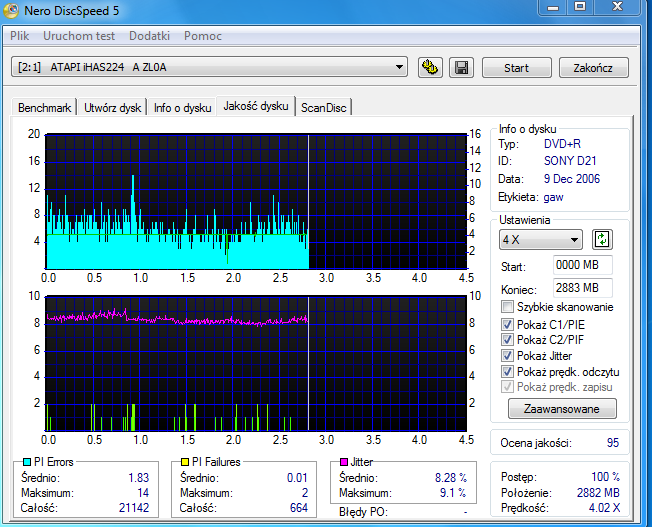Viewport: 652px width, 527px height.
Task: Click the Błędy PO label
Action: point(363,512)
